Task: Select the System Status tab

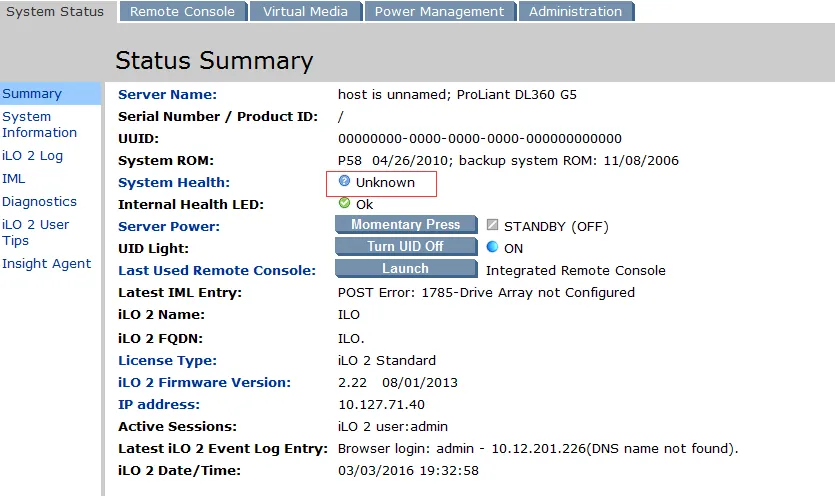Action: pyautogui.click(x=55, y=12)
